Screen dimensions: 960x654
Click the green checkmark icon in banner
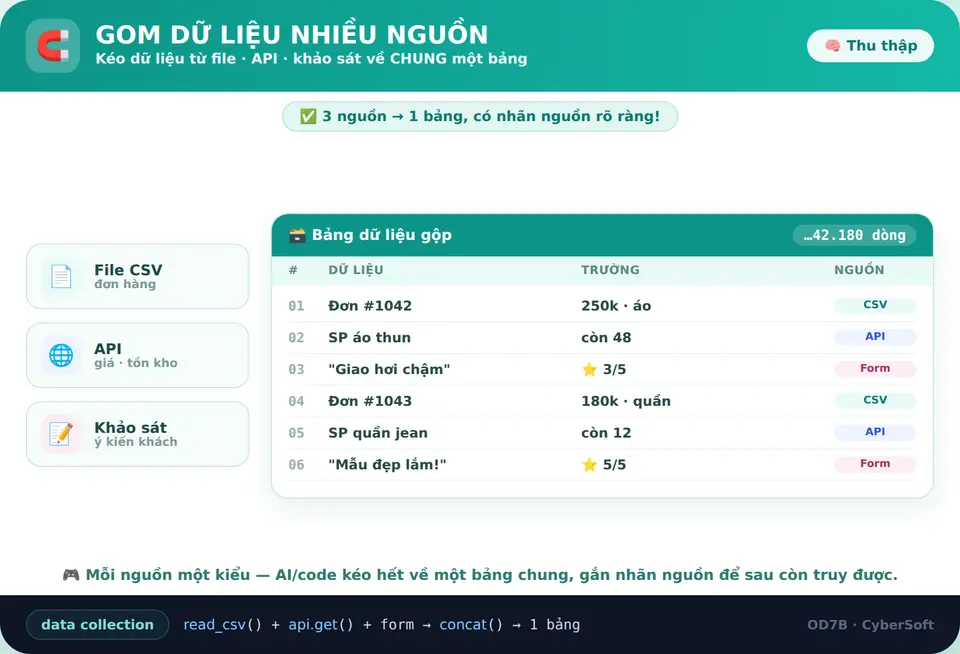[x=308, y=116]
